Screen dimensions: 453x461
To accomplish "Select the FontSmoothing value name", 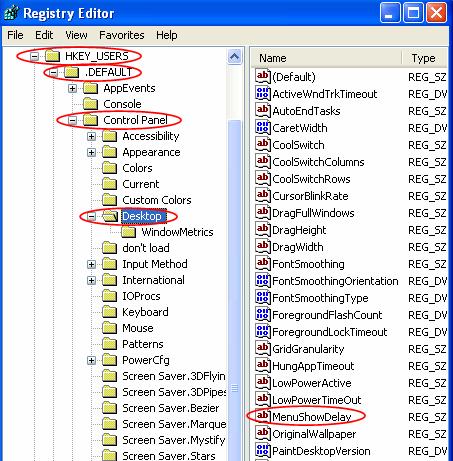I will (308, 264).
